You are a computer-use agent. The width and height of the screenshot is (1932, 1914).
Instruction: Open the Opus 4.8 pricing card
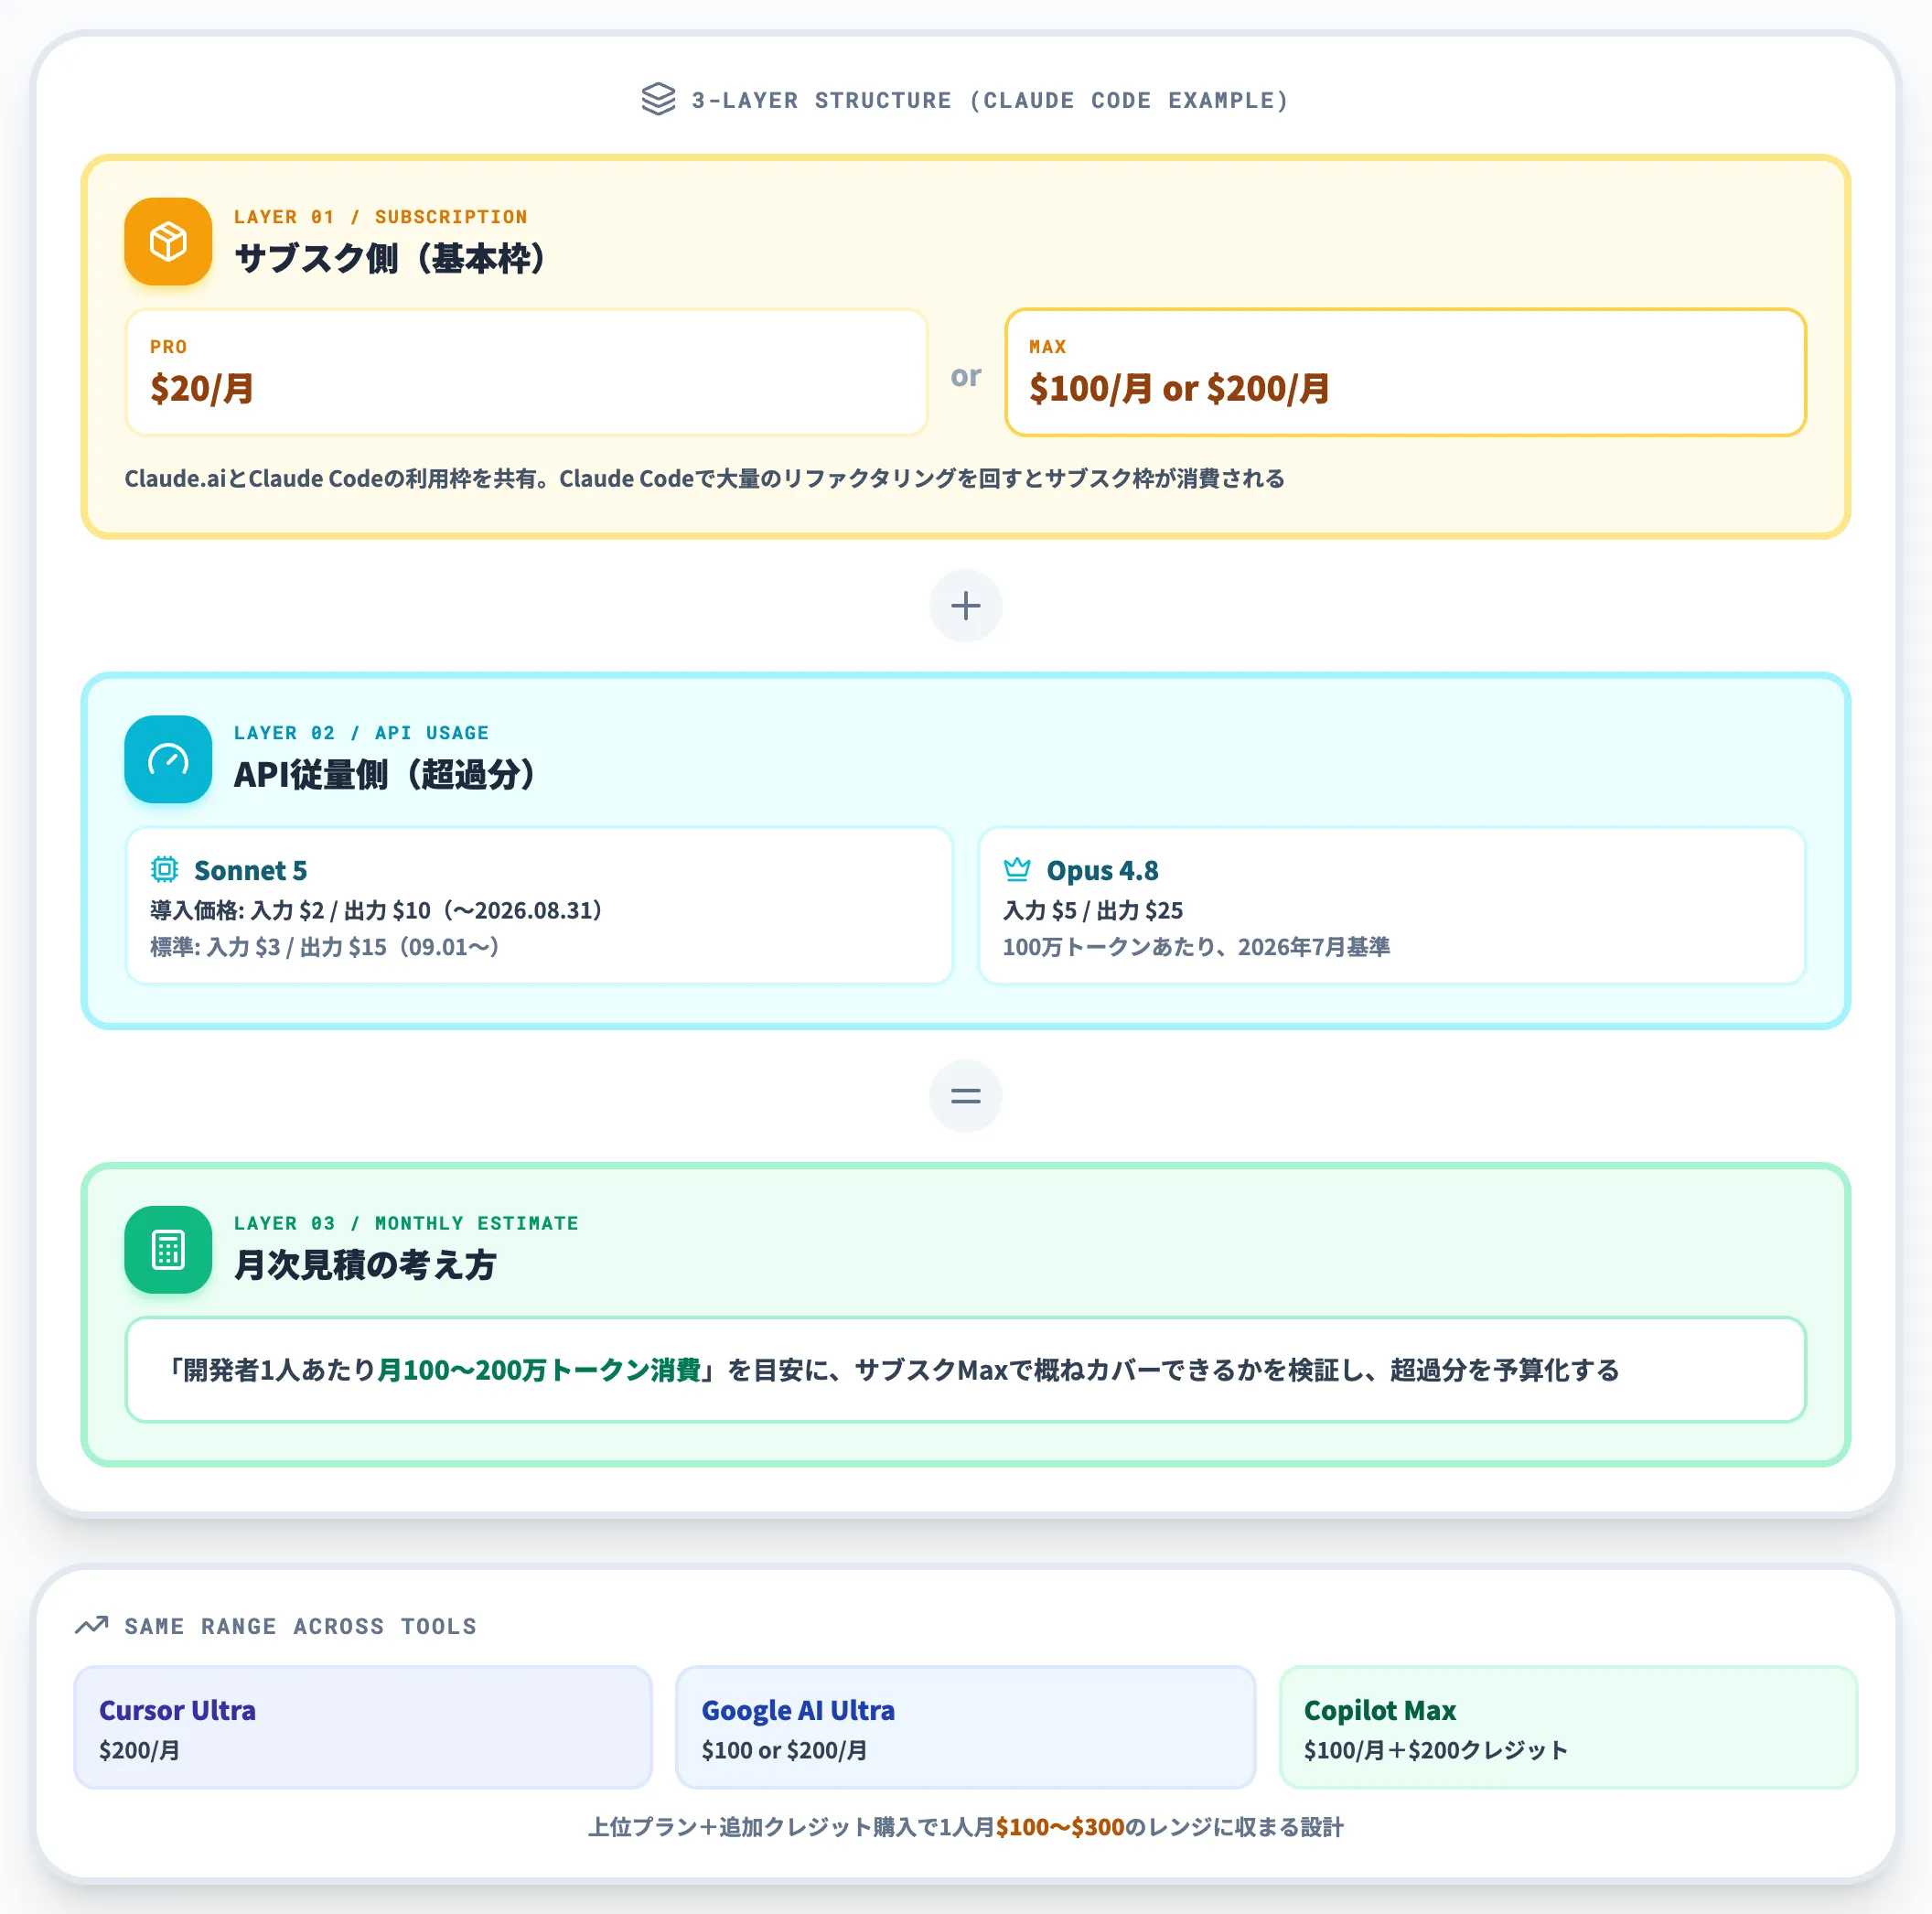1392,905
